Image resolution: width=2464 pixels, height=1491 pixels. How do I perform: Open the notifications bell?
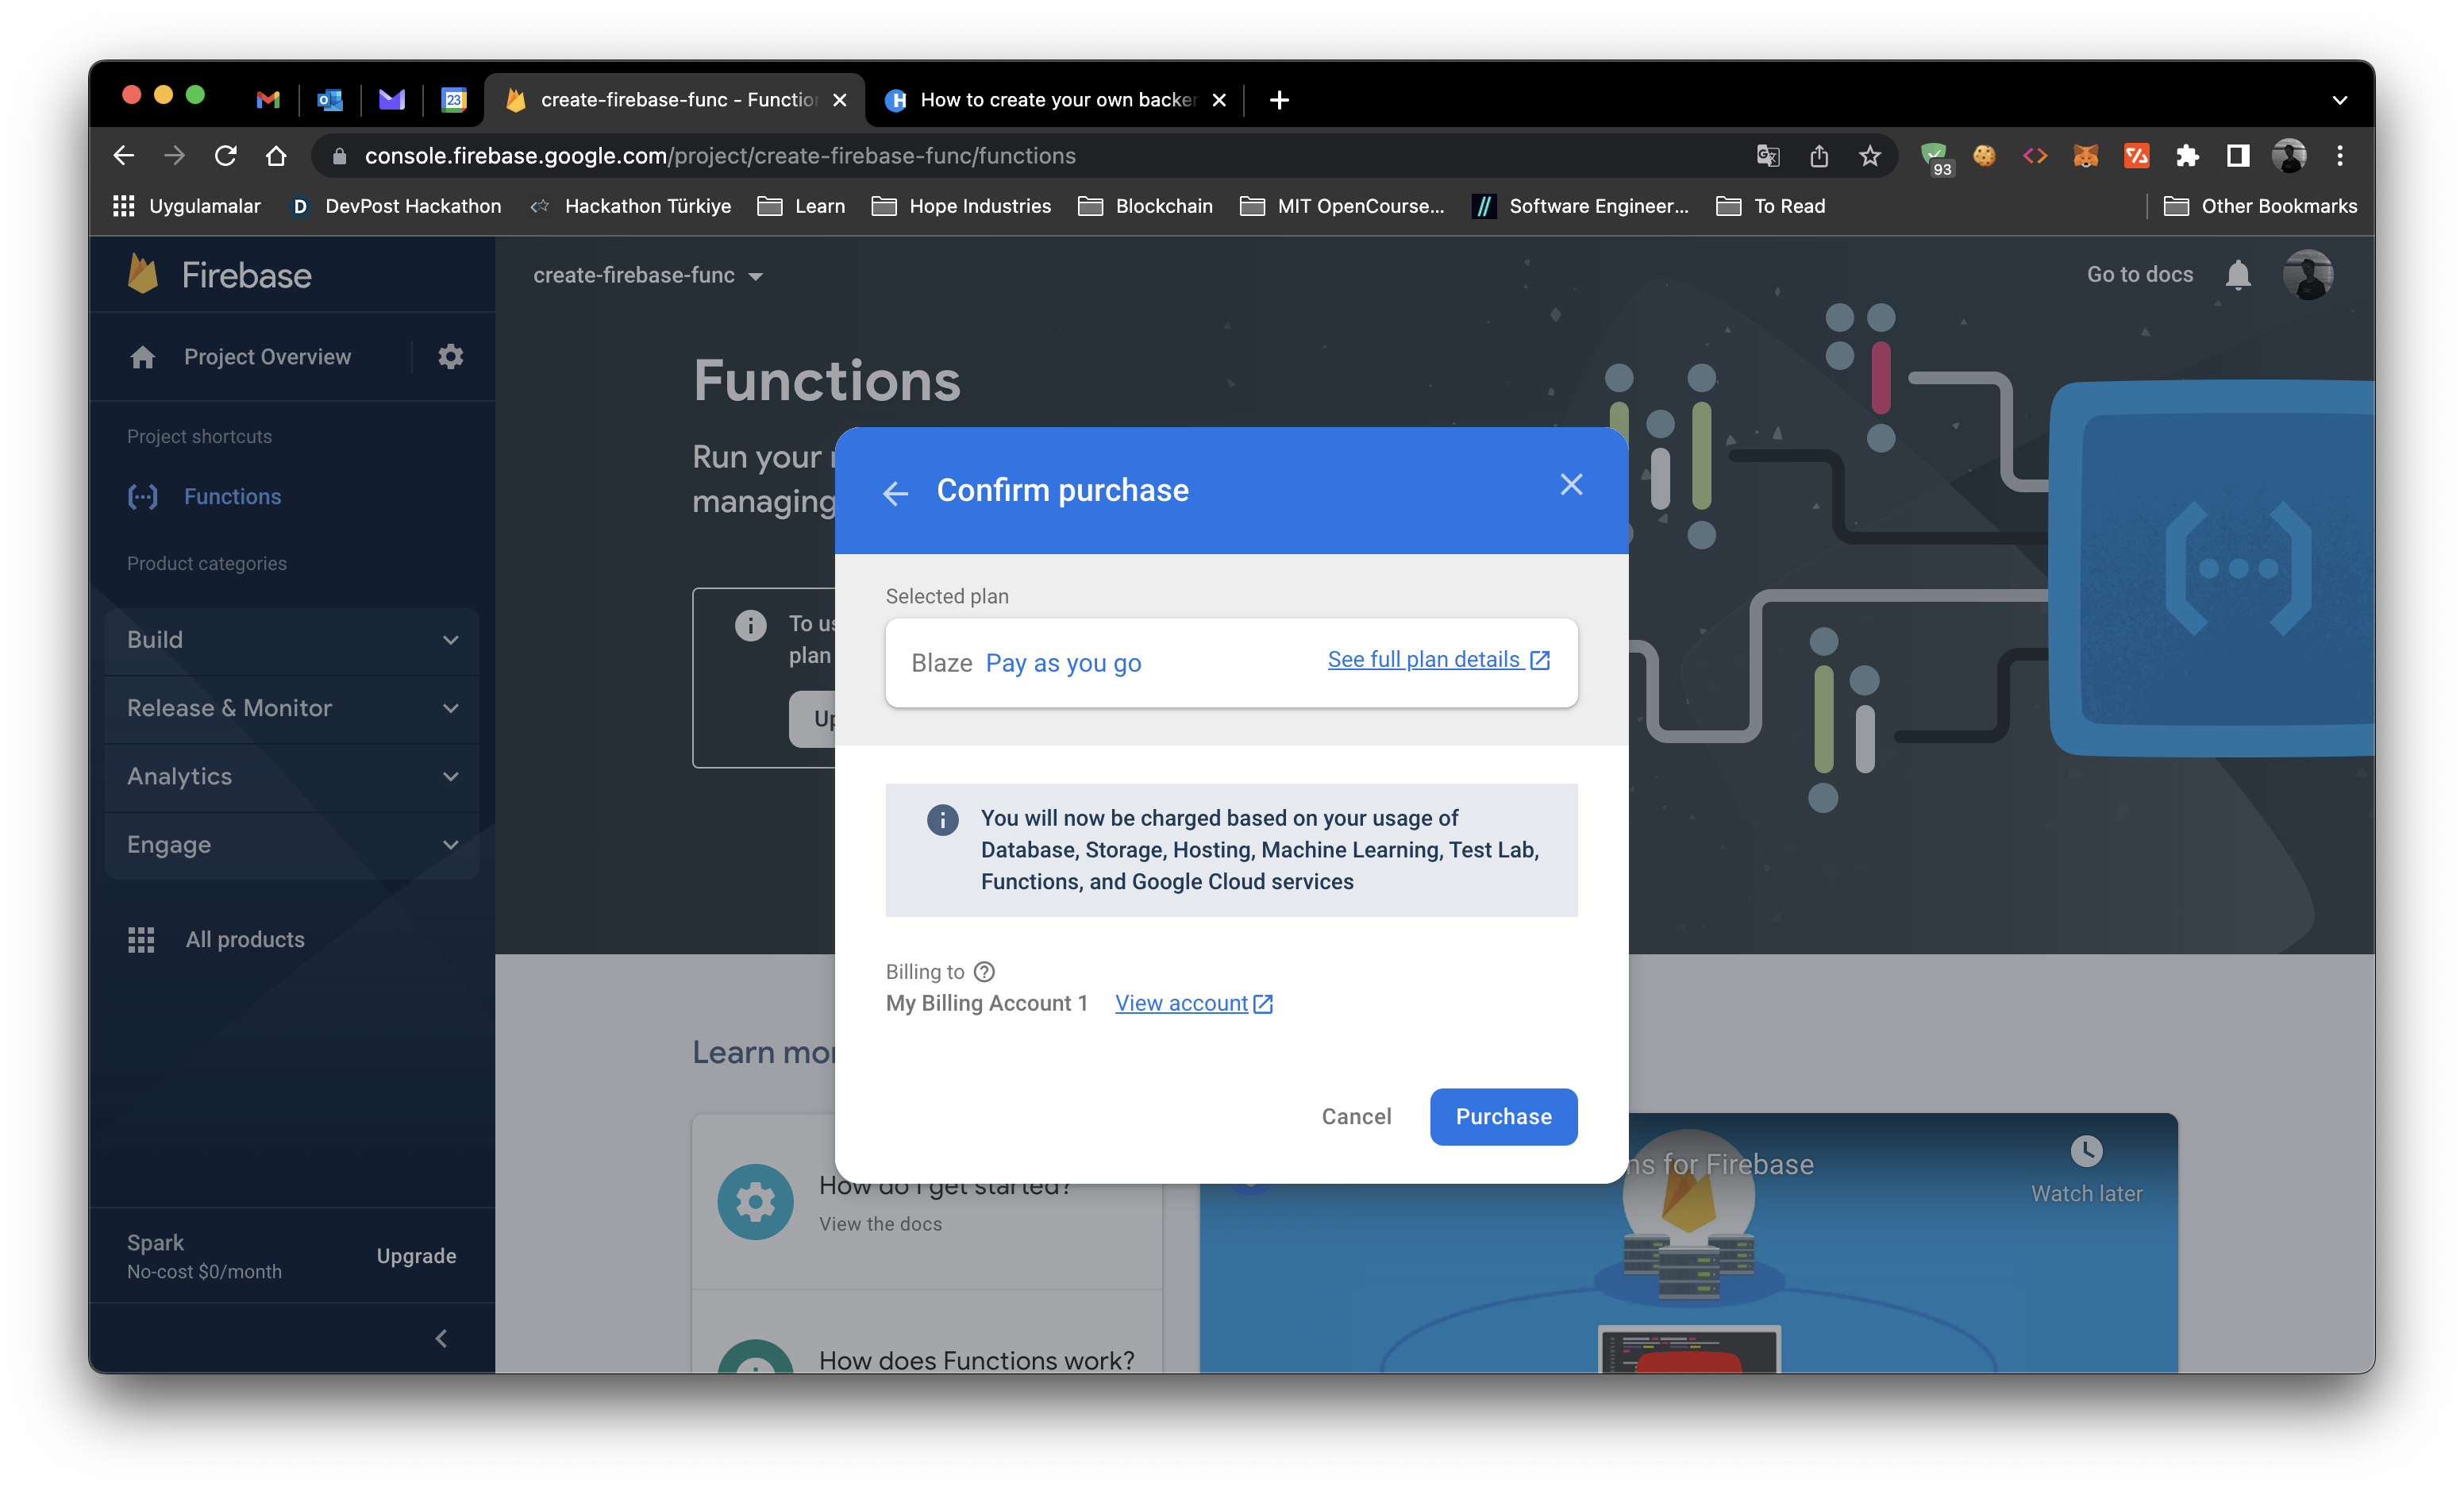pos(2238,275)
